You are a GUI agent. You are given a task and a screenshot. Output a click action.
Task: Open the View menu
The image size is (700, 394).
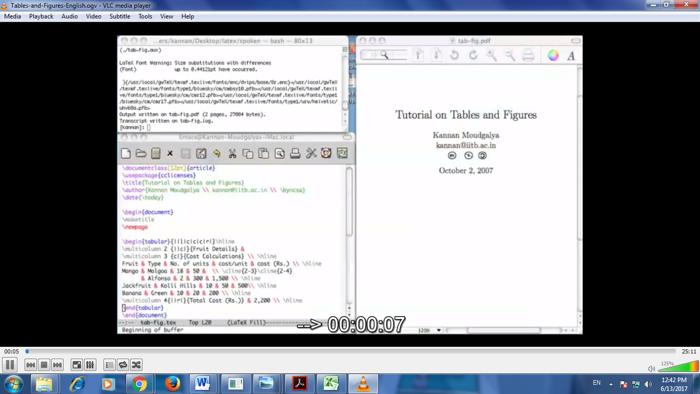[167, 17]
